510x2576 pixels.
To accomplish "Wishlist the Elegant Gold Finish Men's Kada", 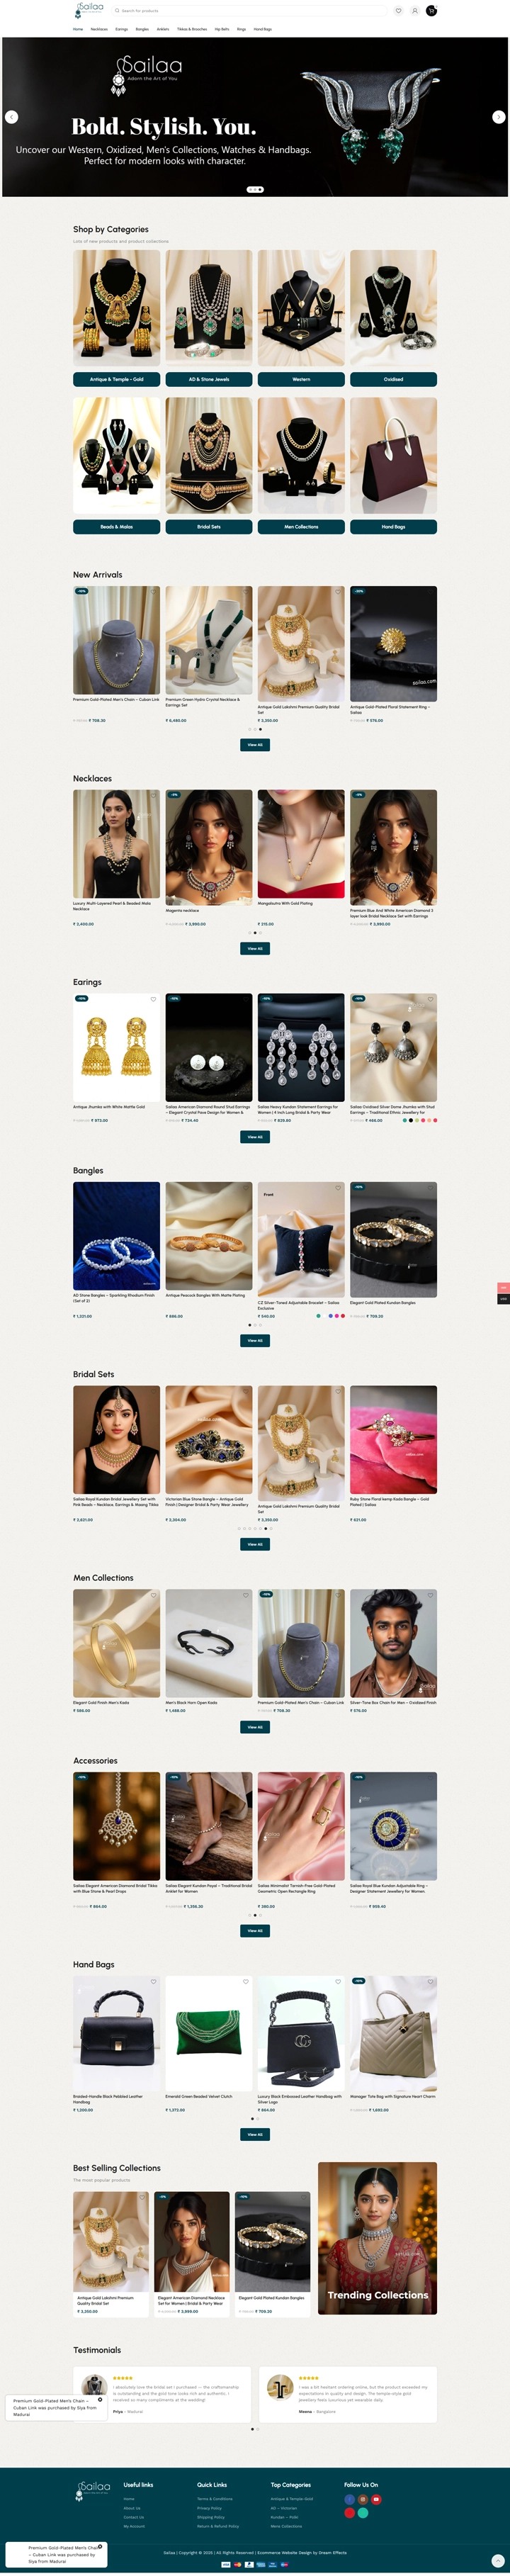I will 153,1595.
